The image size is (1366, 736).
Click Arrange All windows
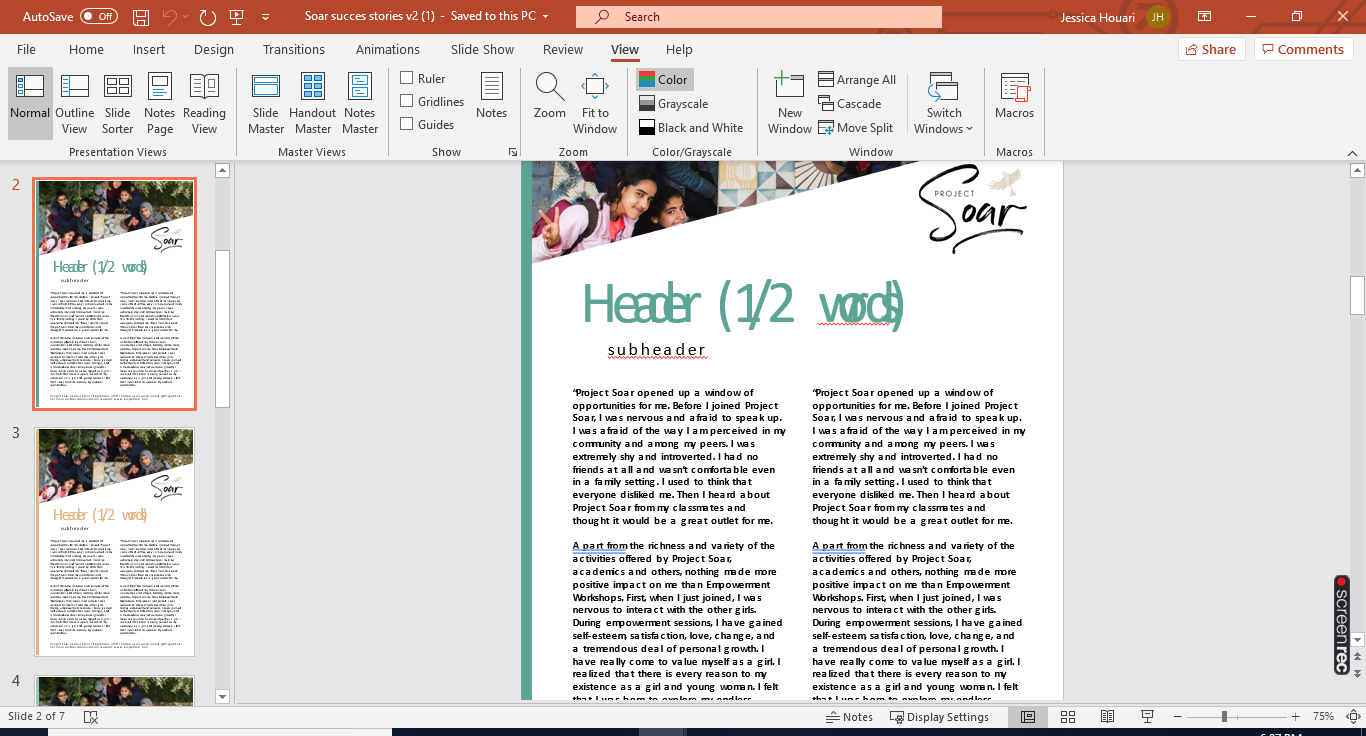point(857,80)
